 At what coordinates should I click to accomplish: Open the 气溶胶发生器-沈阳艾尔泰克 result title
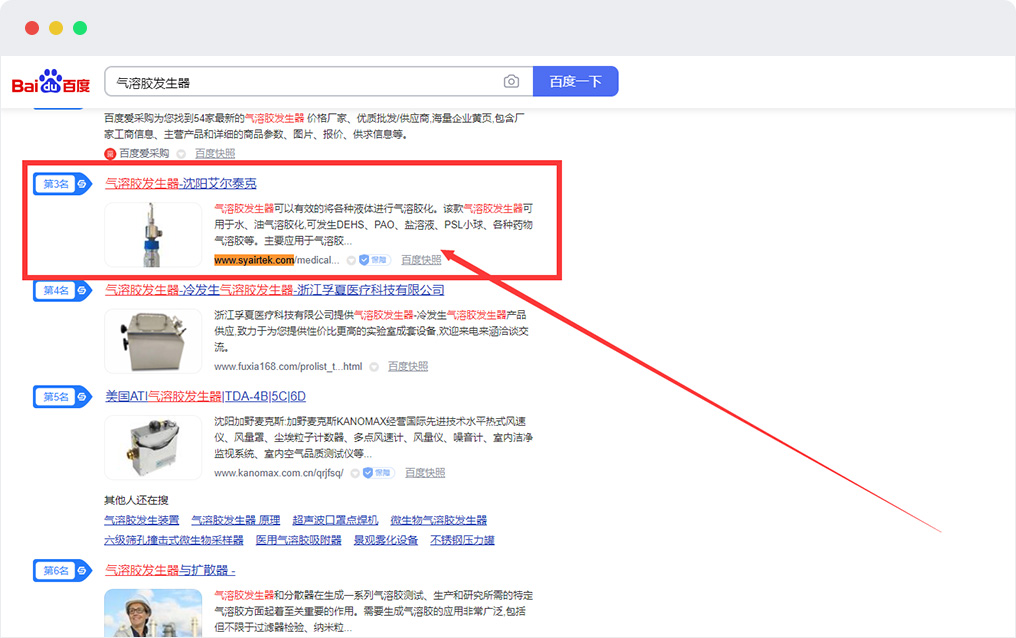pyautogui.click(x=181, y=183)
